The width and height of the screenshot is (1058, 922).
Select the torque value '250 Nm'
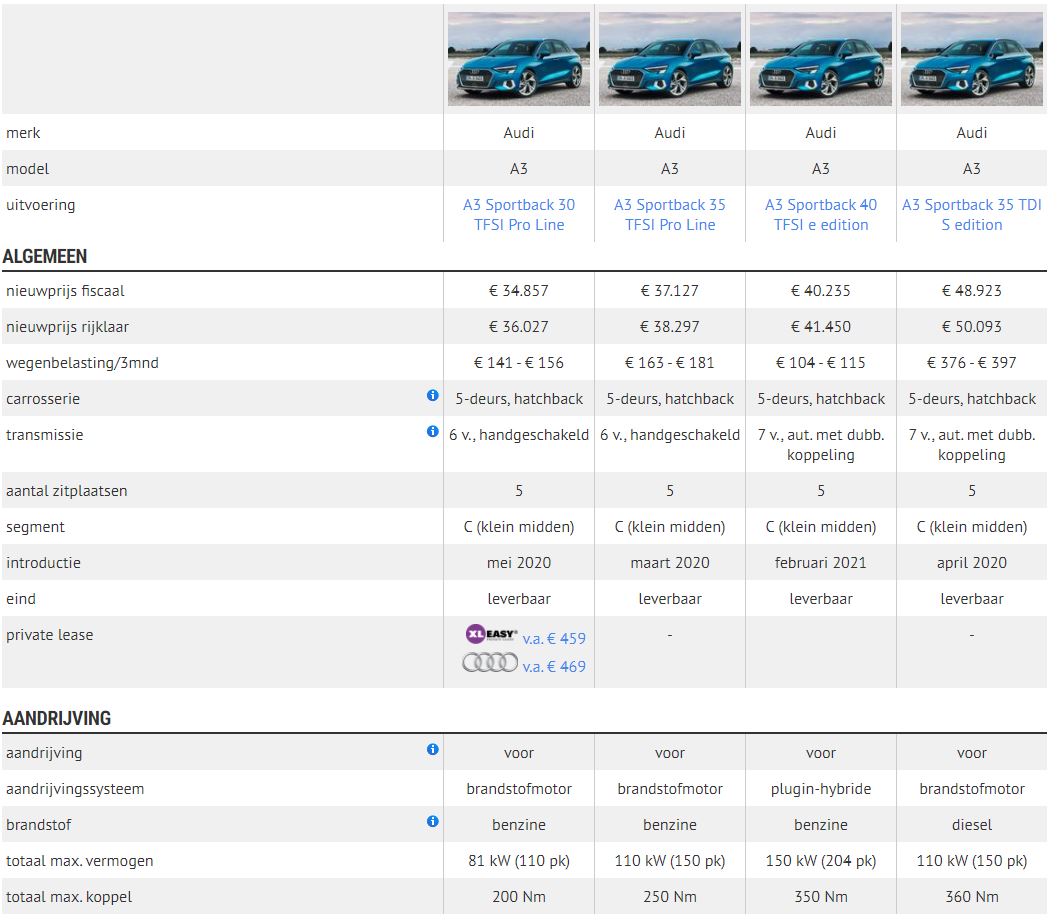point(670,897)
